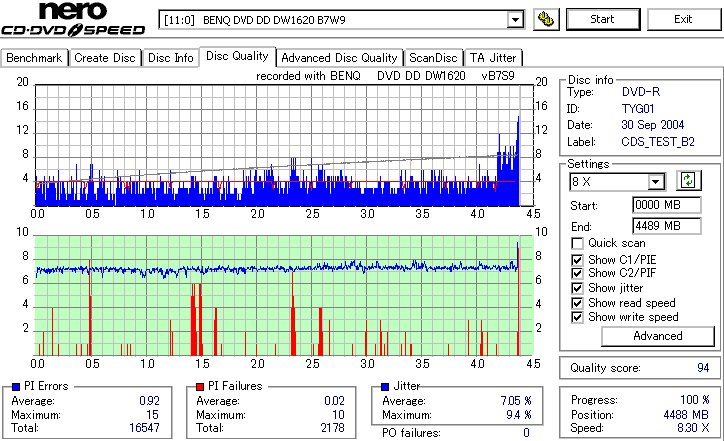724x441 pixels.
Task: Open the BENQ drive selection dropdown
Action: [515, 20]
